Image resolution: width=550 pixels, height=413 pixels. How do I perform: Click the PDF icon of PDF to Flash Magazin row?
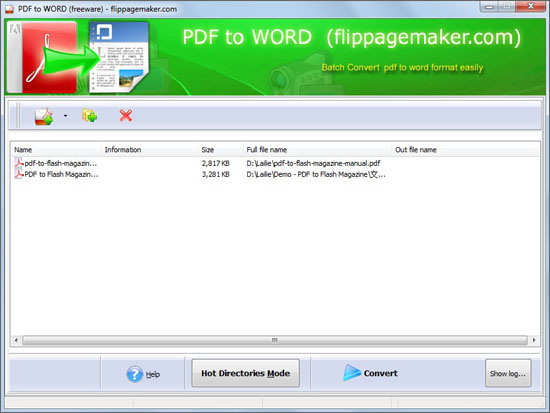coord(19,174)
